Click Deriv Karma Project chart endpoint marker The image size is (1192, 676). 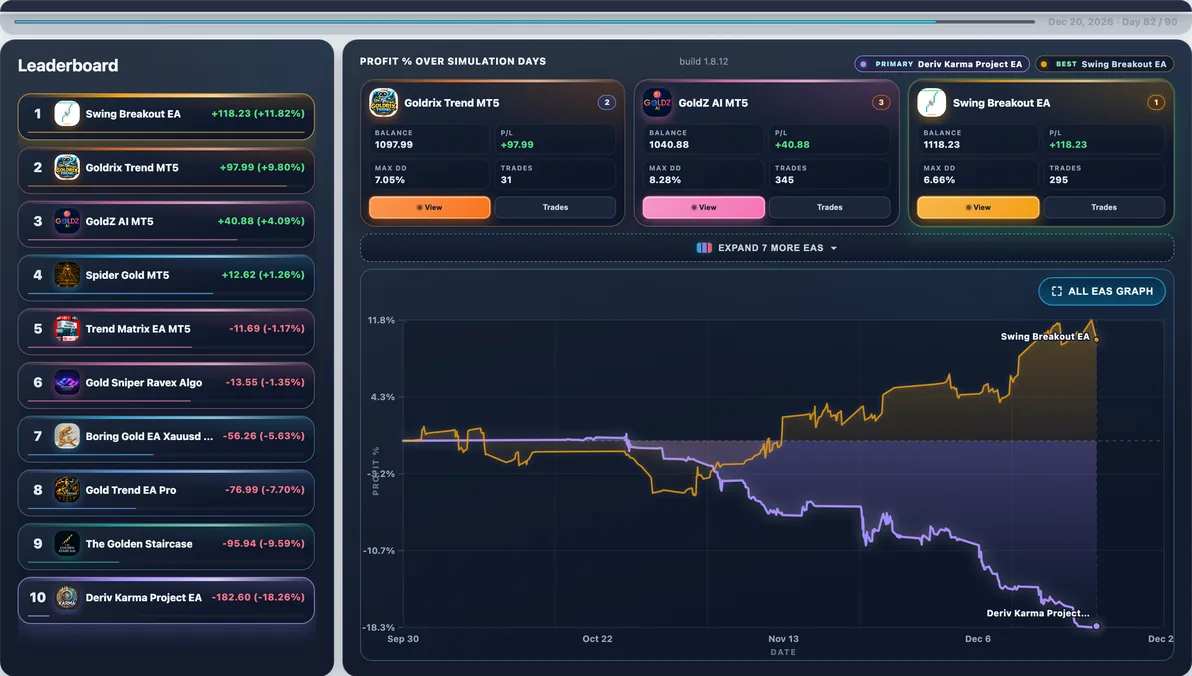1096,627
